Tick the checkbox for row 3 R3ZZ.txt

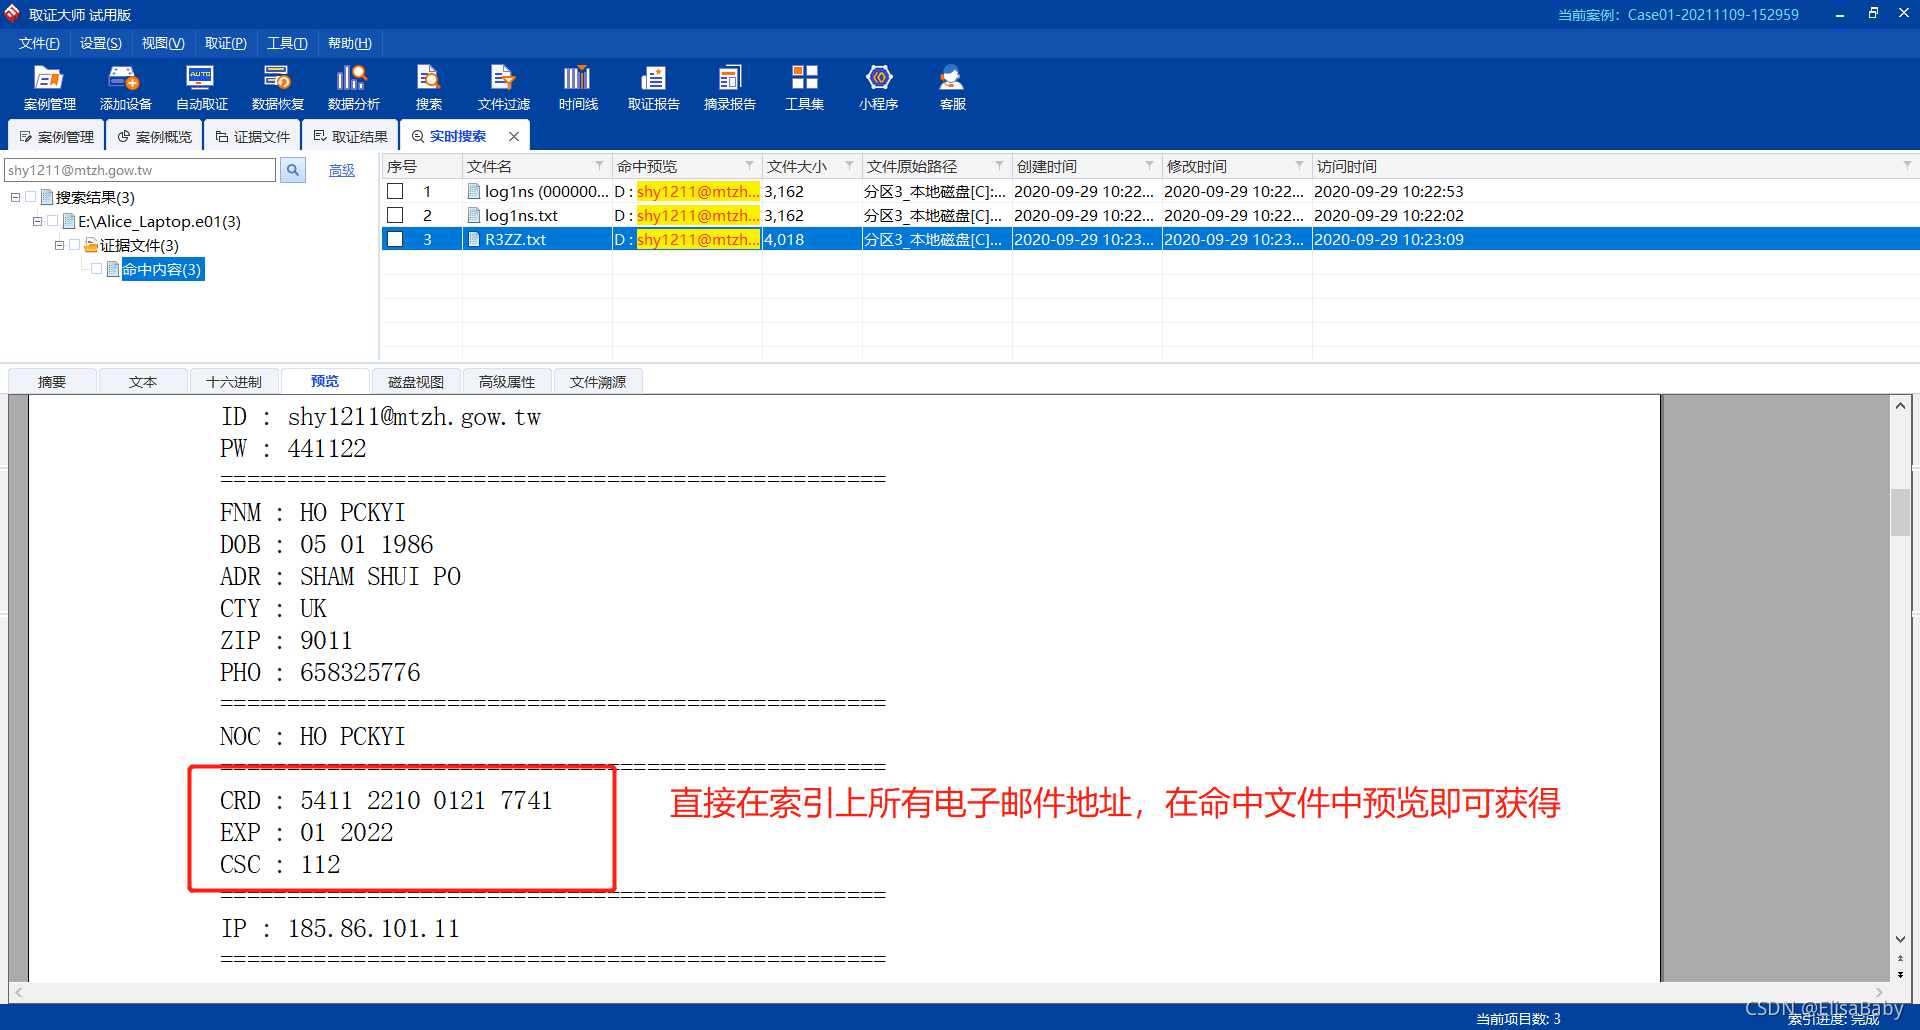click(395, 239)
